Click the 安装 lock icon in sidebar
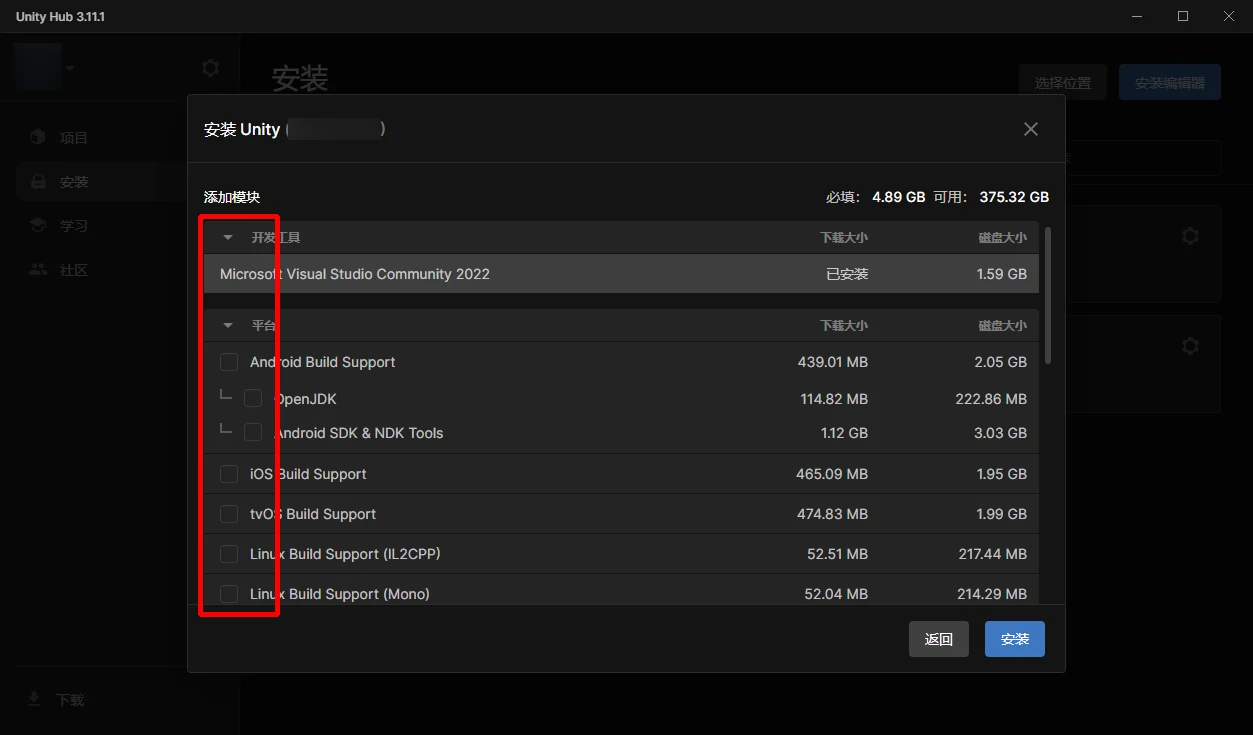Viewport: 1253px width, 735px height. [38, 182]
